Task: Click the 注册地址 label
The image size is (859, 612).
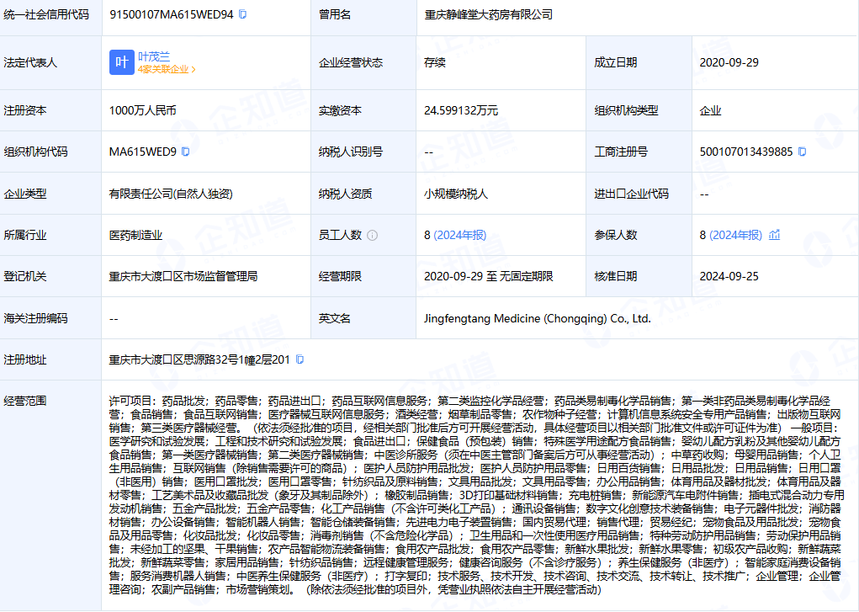Action: [25, 359]
